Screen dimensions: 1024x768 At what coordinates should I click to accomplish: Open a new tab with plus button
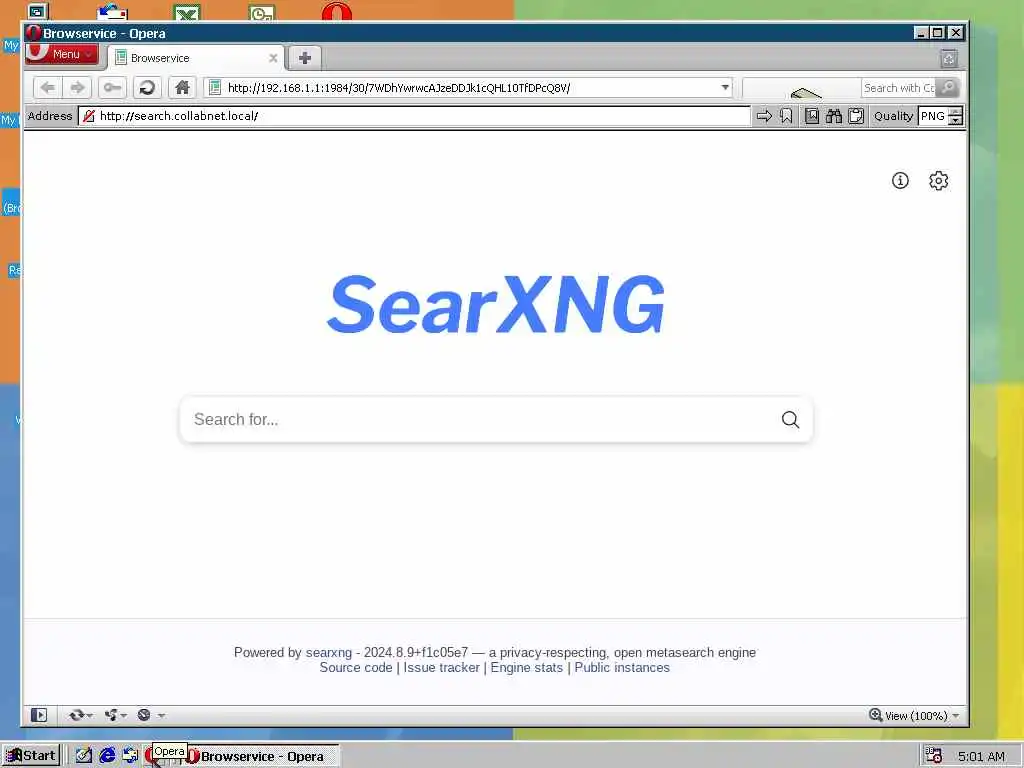[304, 58]
